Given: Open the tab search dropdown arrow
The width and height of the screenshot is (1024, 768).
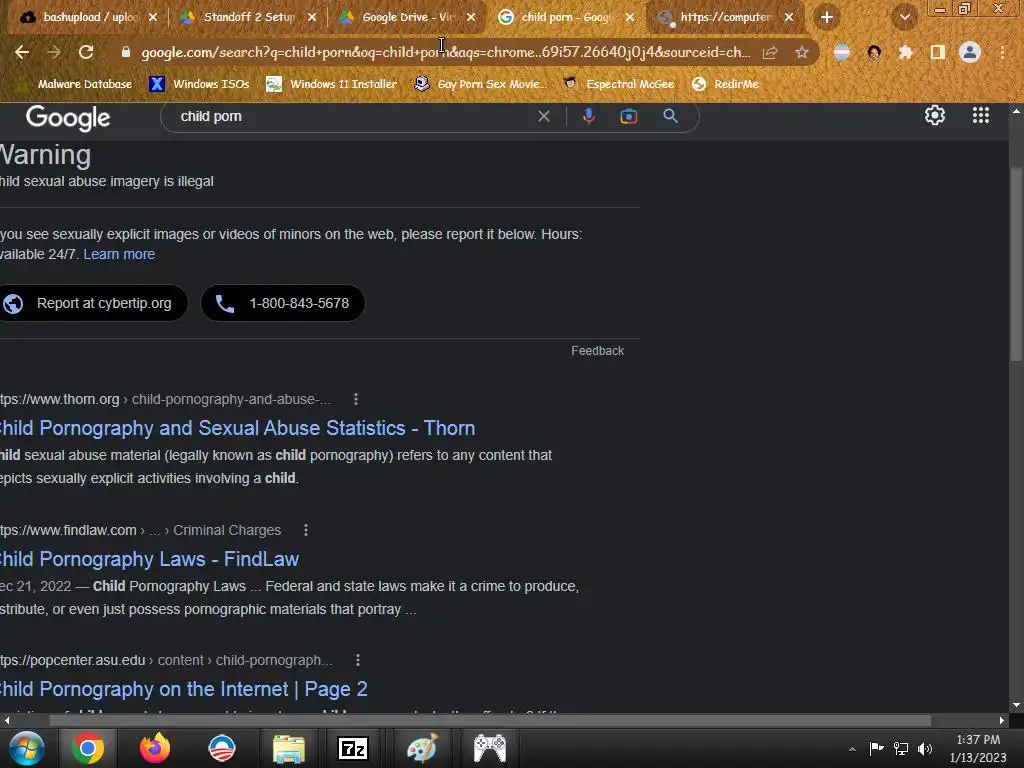Looking at the screenshot, I should pyautogui.click(x=904, y=17).
